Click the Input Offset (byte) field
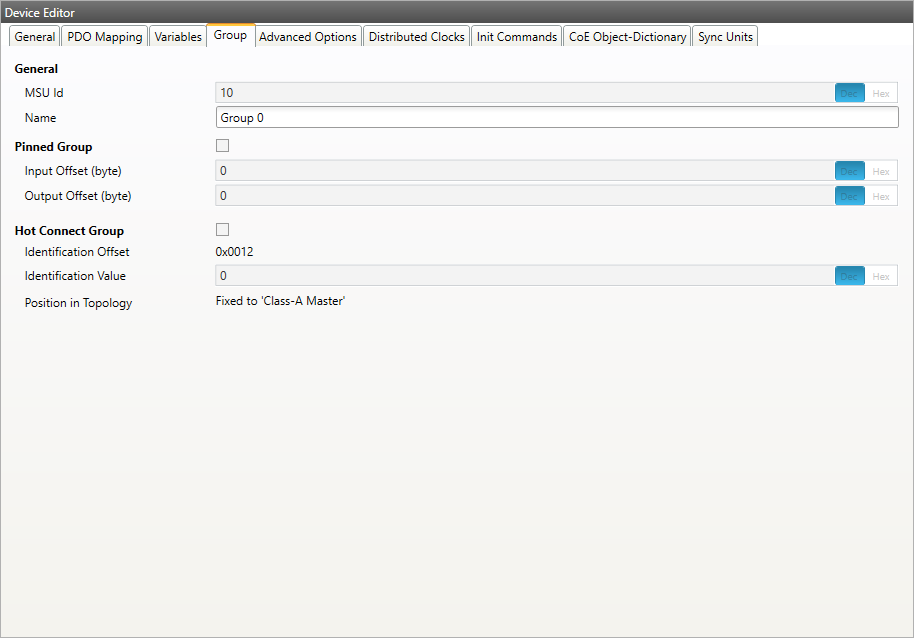The image size is (914, 638). point(524,171)
